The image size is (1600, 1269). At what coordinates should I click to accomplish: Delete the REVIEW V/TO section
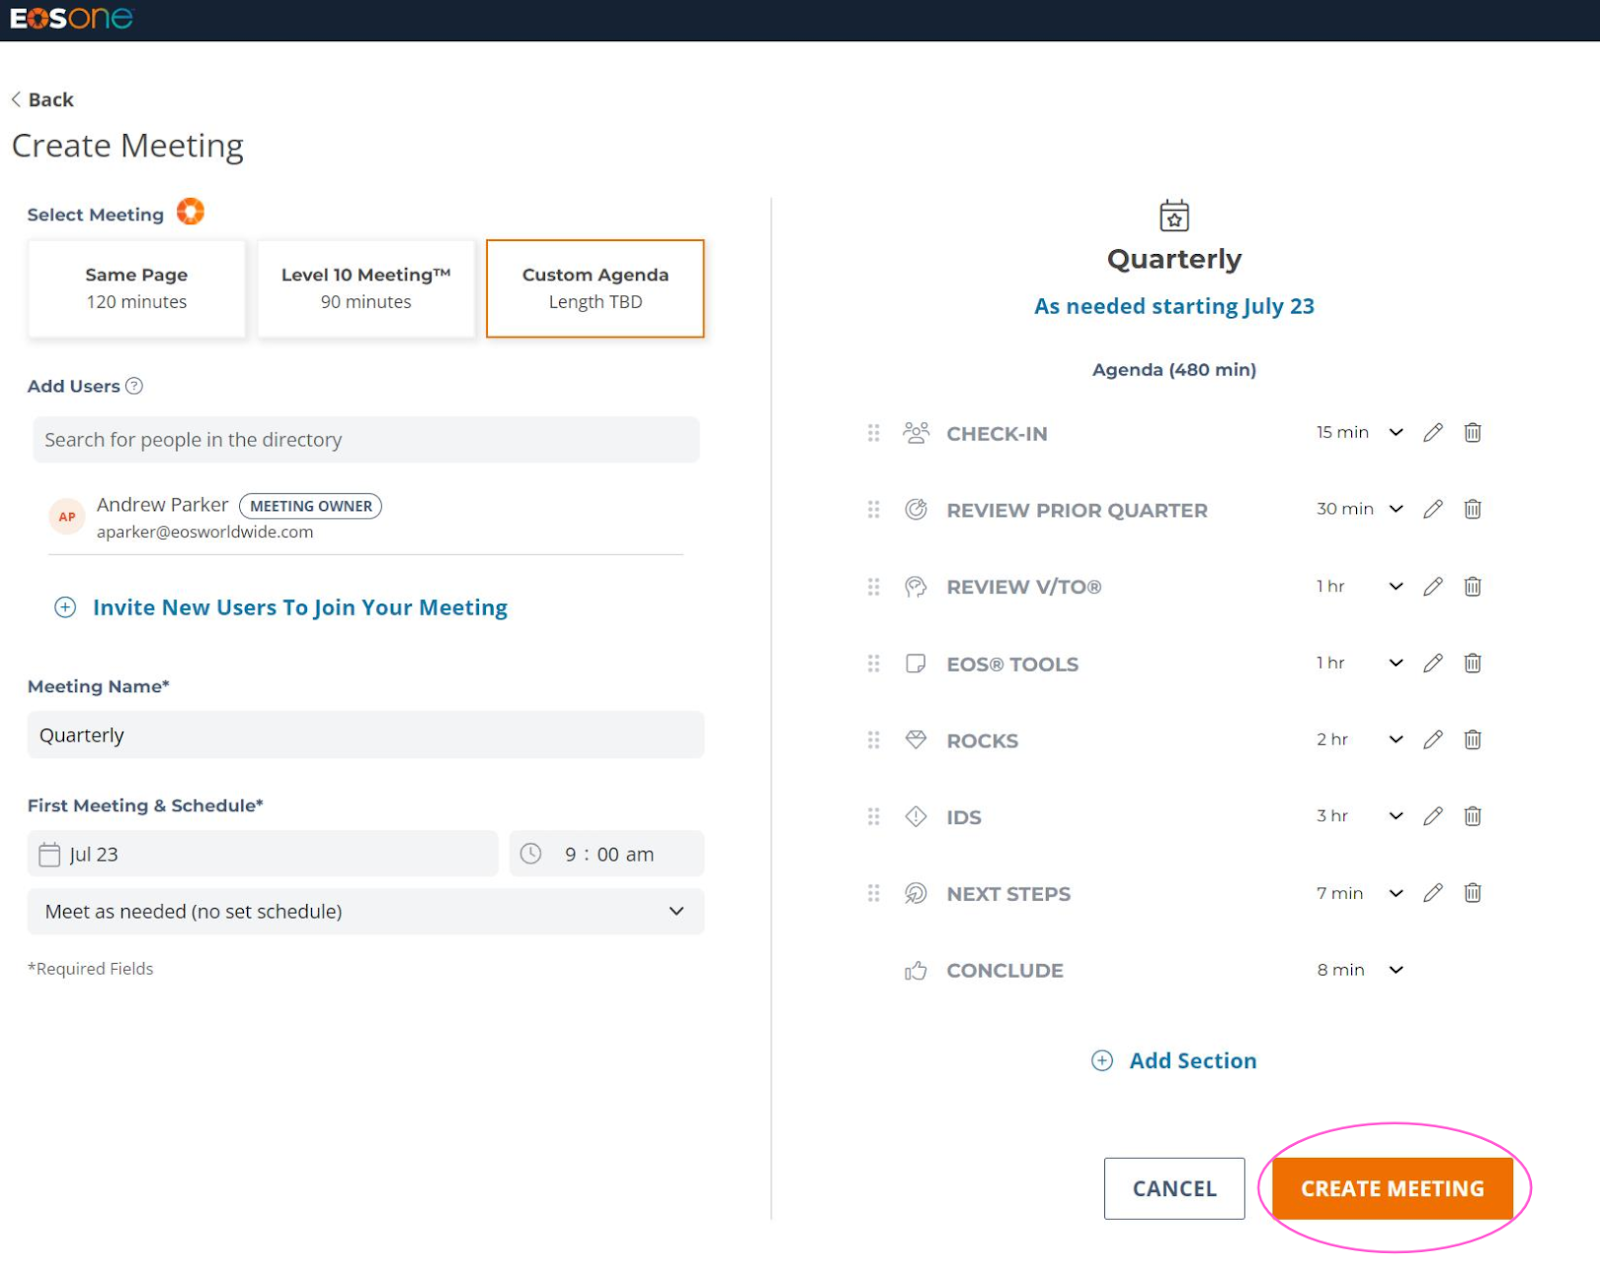click(1473, 586)
